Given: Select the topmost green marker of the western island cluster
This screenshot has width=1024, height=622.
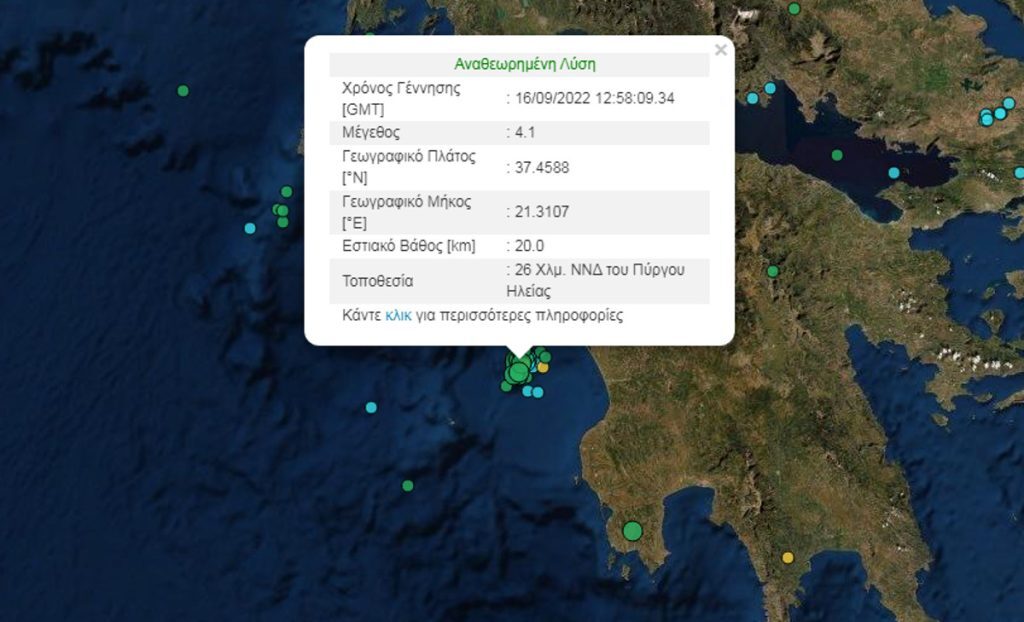Looking at the screenshot, I should [x=287, y=191].
